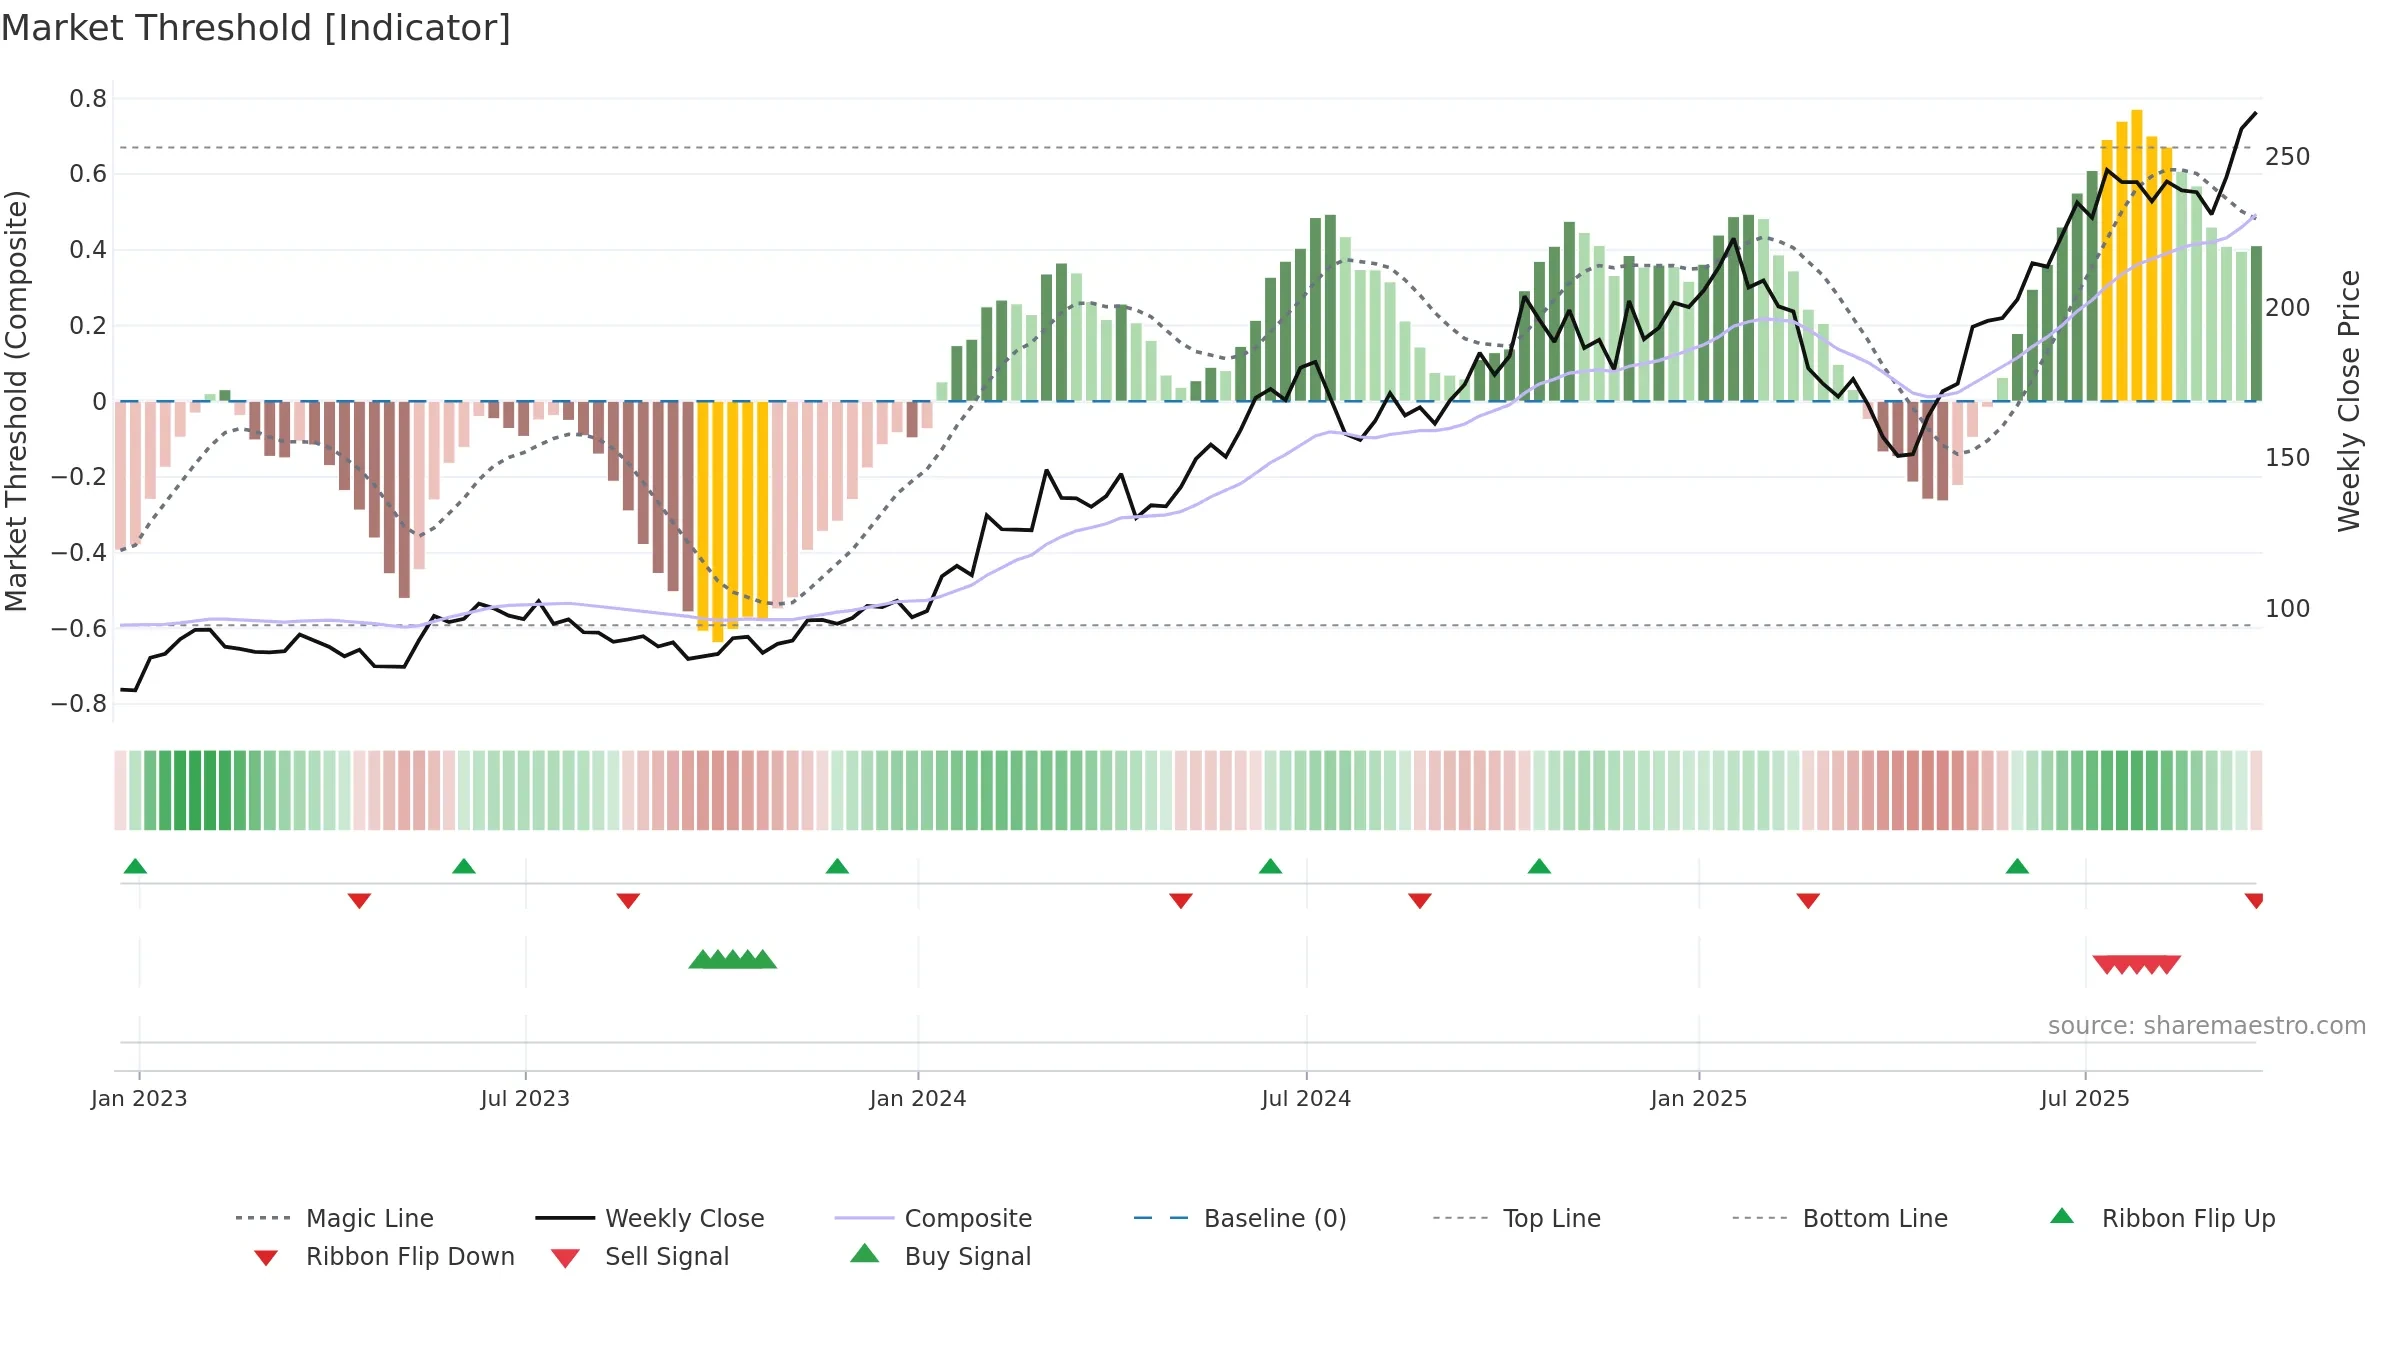
Task: Click the flip-up triangle in June 2023
Action: point(464,866)
